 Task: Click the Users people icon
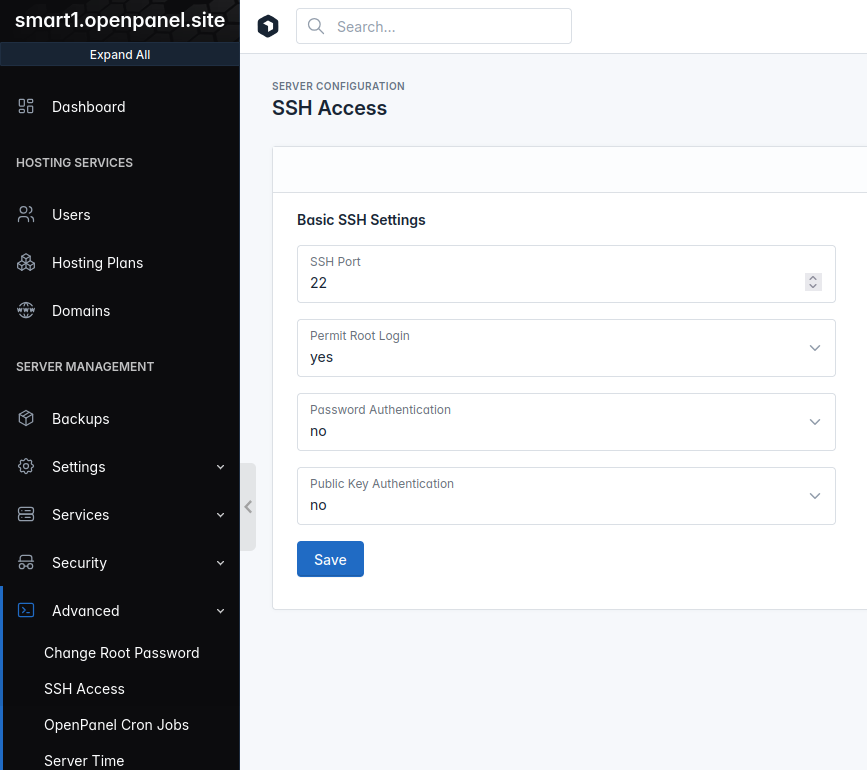(27, 215)
